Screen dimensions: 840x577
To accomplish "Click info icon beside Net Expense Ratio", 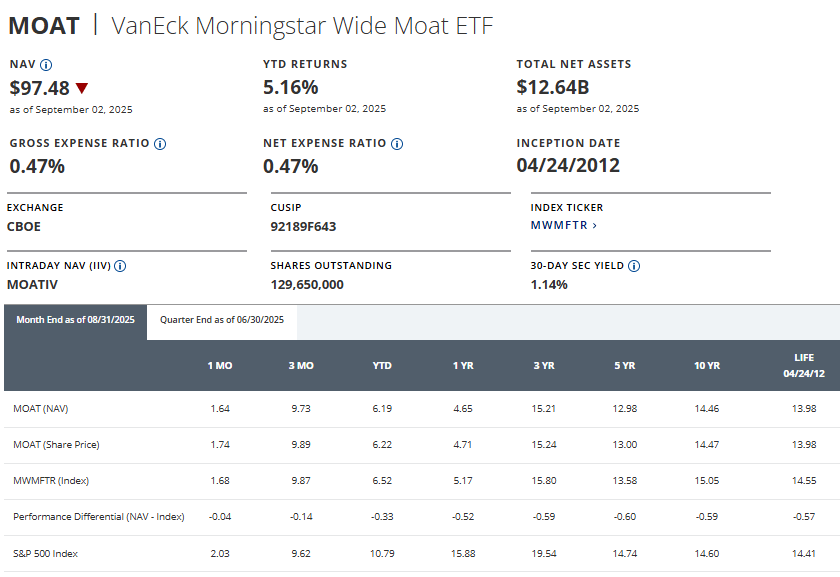I will [397, 143].
